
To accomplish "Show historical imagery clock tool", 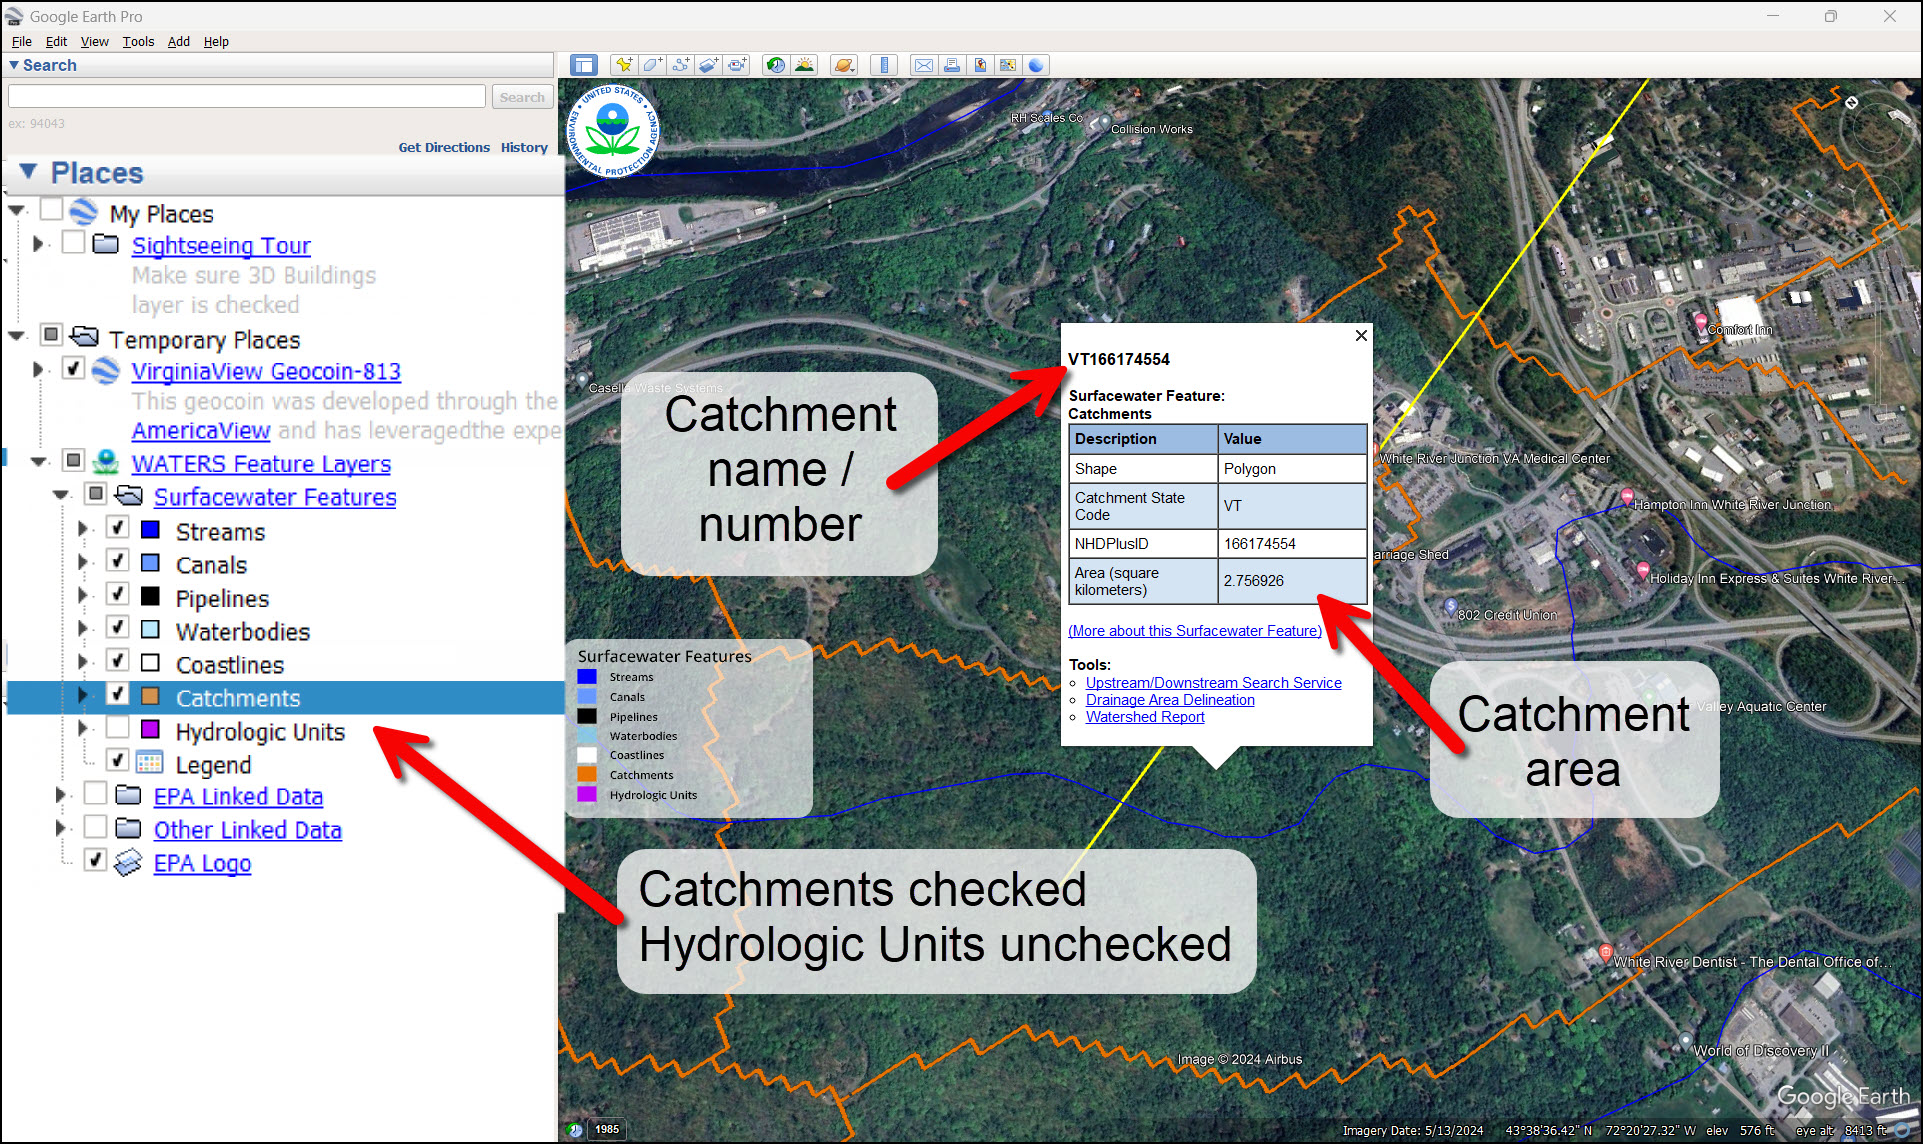I will point(775,65).
